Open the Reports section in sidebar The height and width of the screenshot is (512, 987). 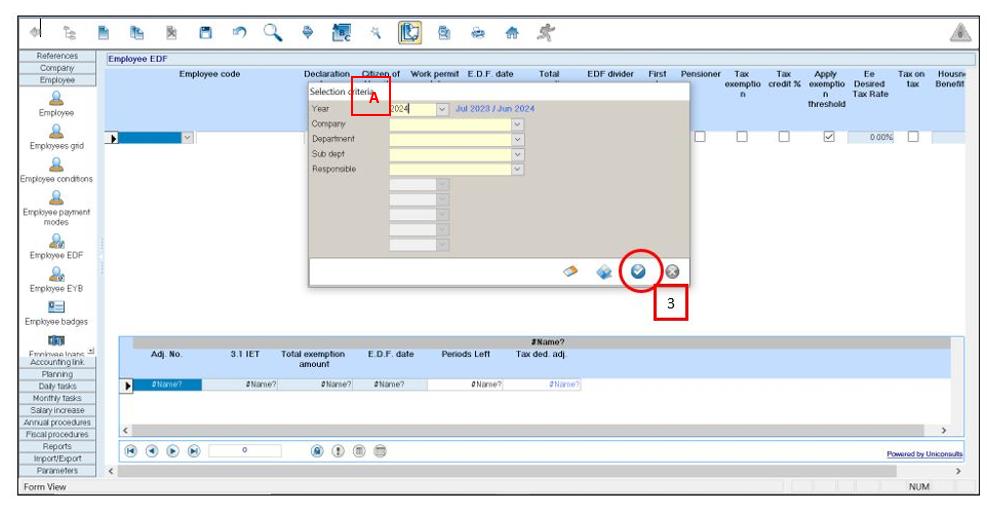[57, 446]
